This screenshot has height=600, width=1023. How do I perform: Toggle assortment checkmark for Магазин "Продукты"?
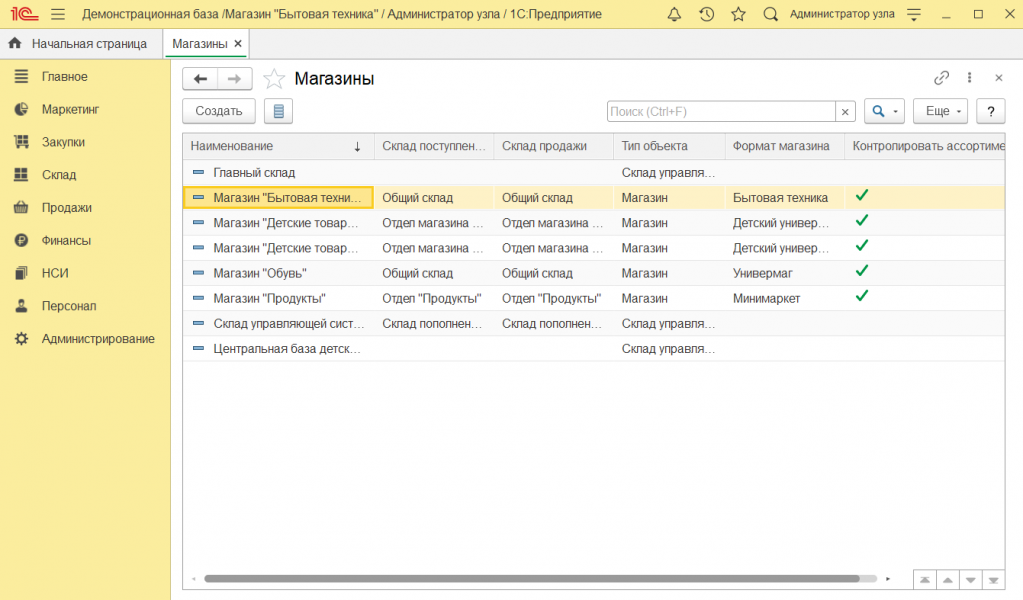[861, 296]
